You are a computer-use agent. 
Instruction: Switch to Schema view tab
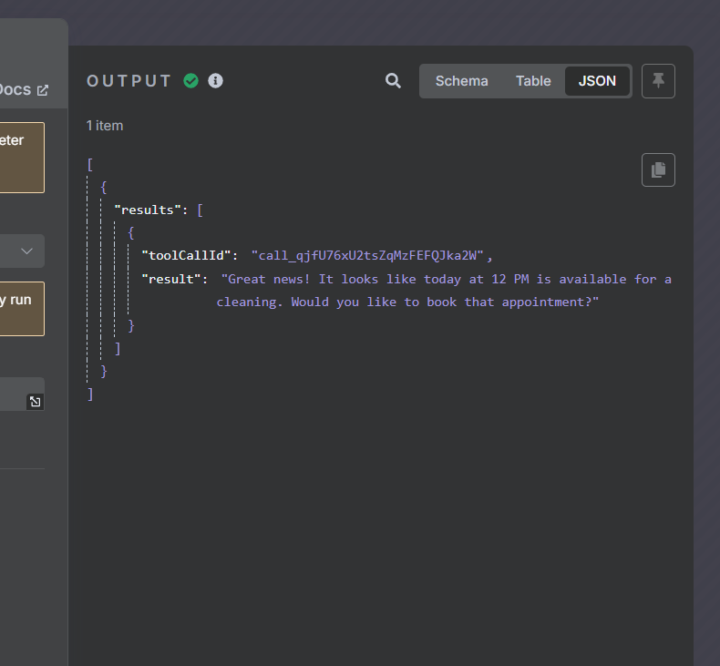point(461,81)
